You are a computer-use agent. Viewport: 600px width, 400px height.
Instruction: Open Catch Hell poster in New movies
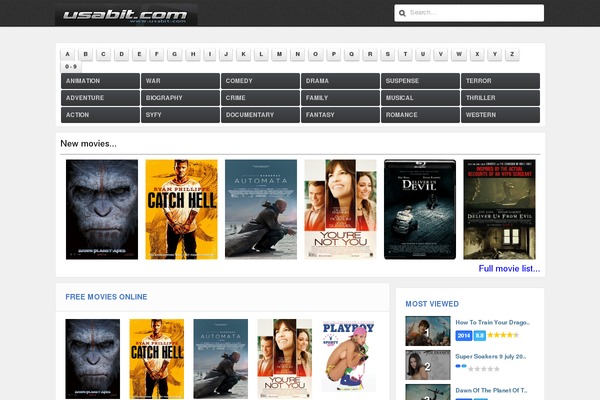click(181, 209)
